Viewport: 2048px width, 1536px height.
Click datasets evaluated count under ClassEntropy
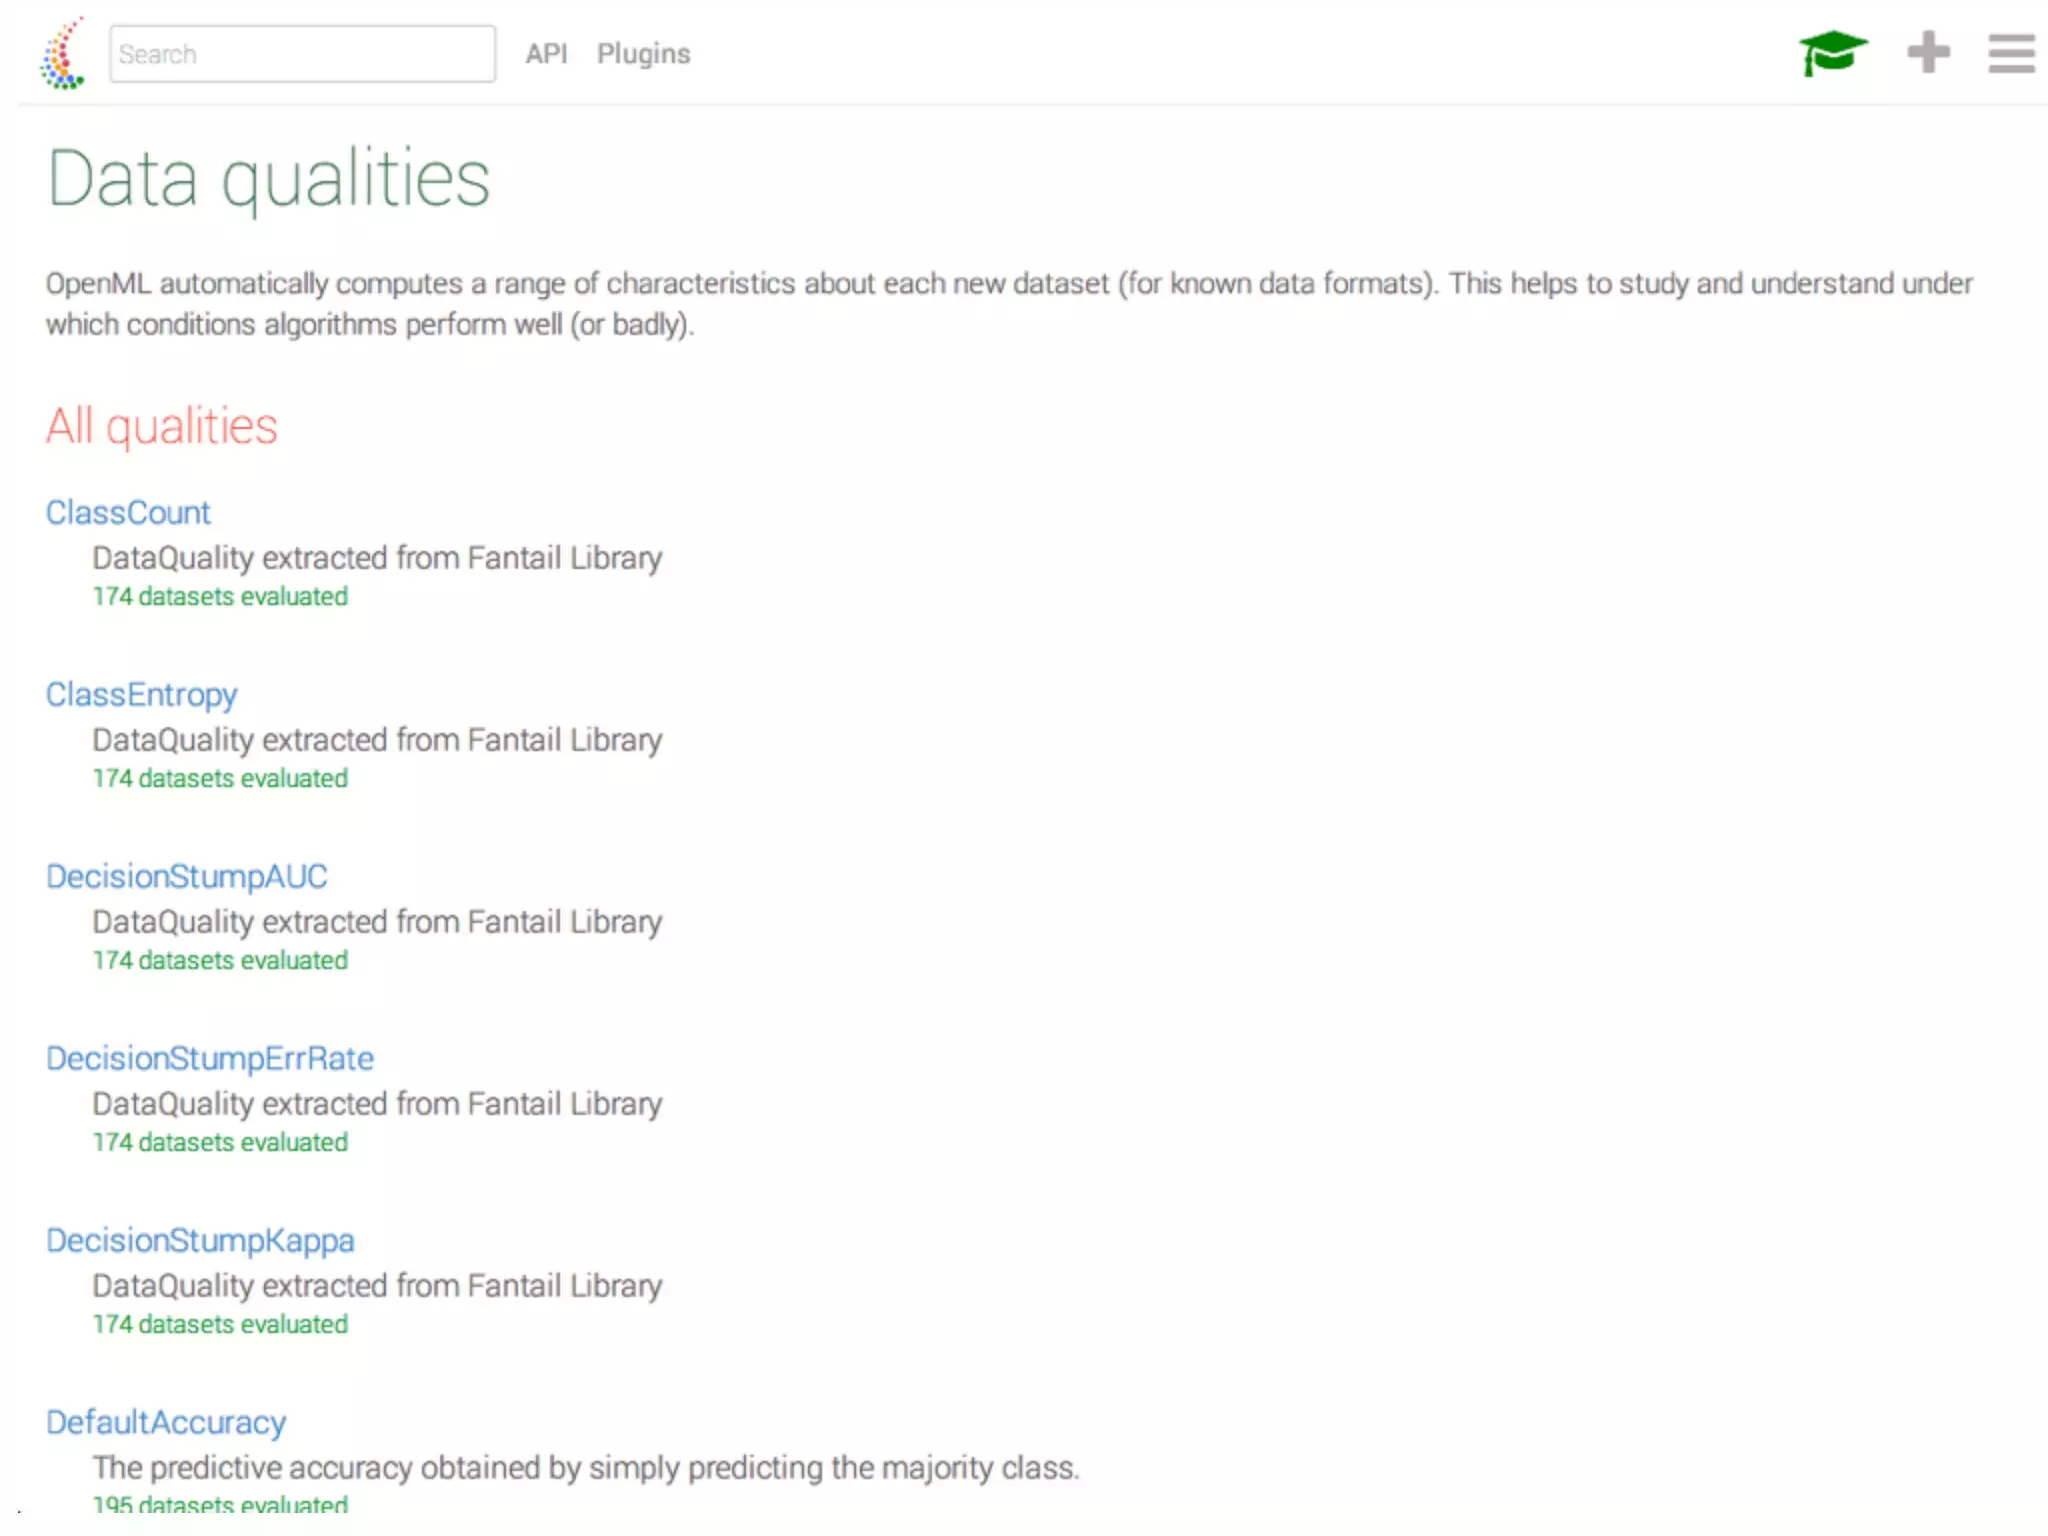point(220,779)
